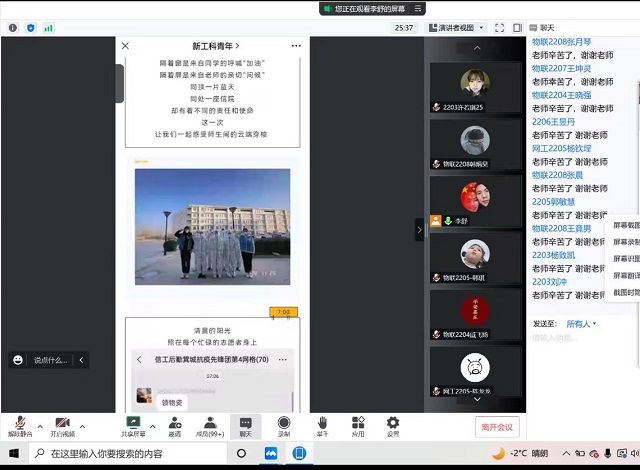Click the 新工科青年 account title

216,46
